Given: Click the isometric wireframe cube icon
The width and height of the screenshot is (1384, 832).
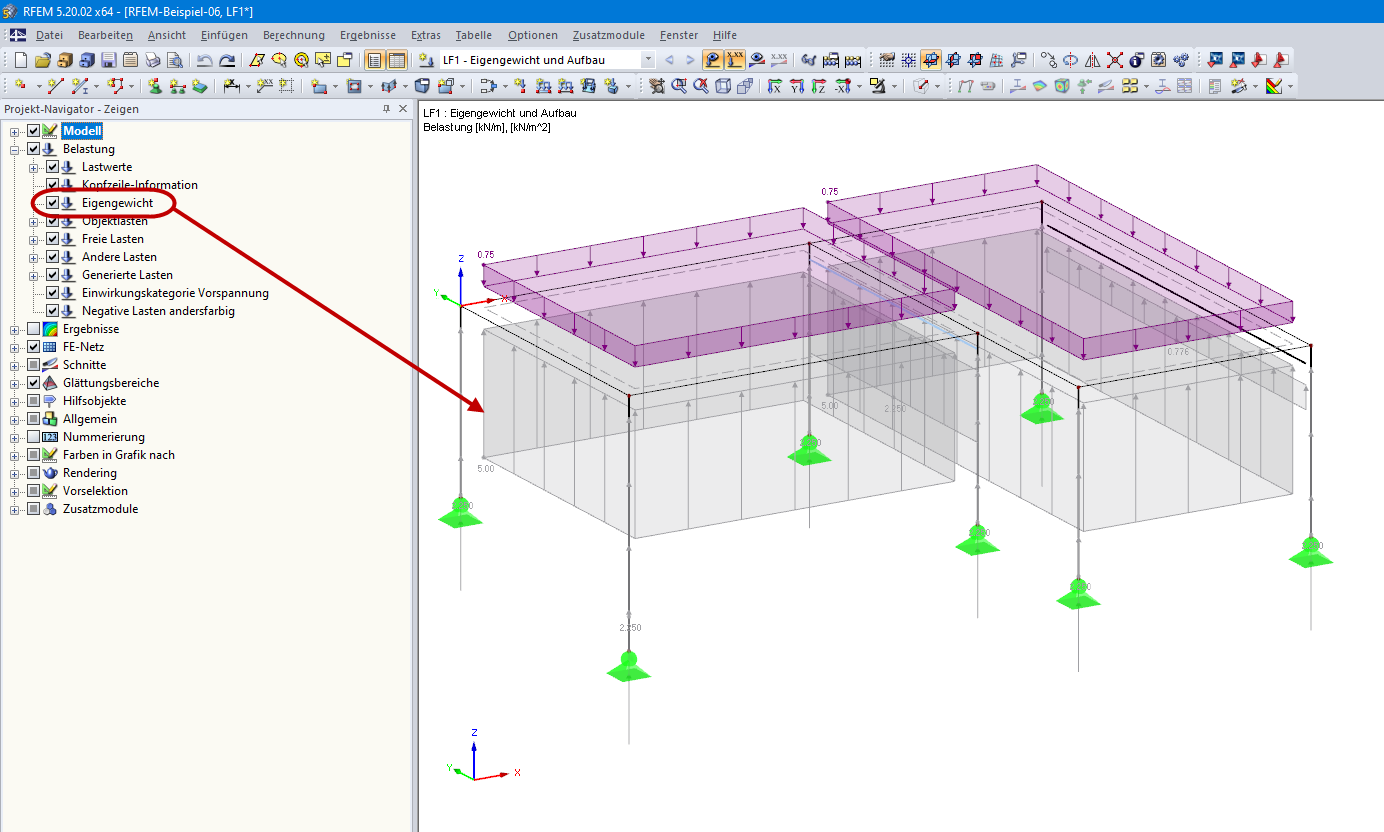Looking at the screenshot, I should (x=723, y=86).
